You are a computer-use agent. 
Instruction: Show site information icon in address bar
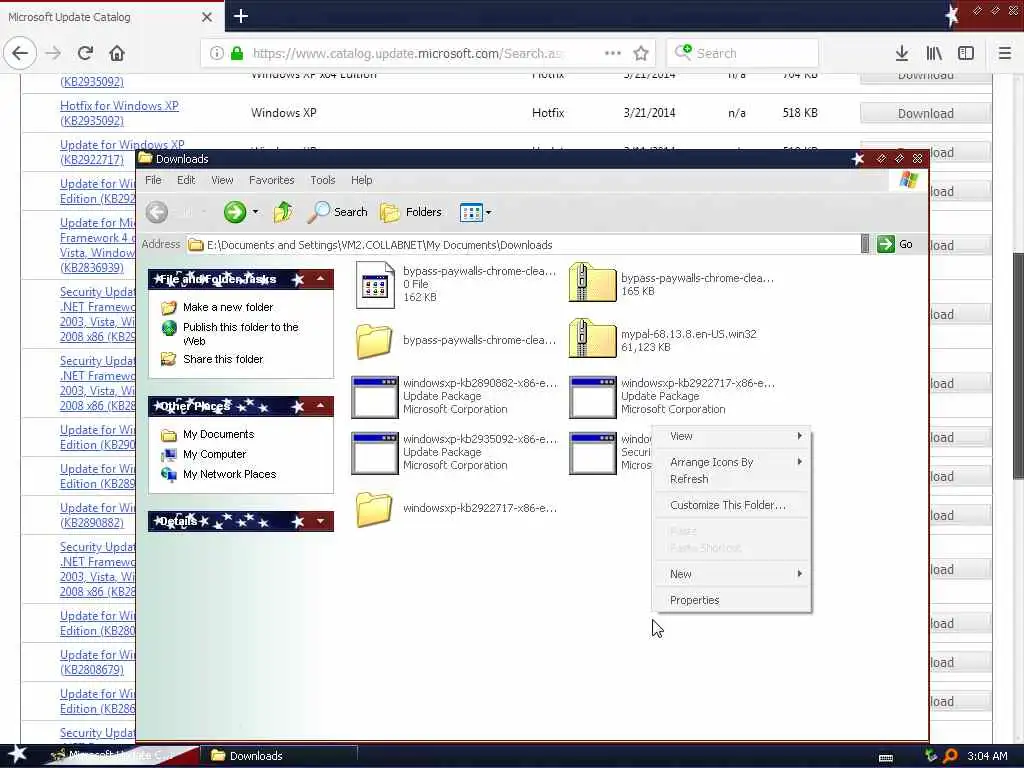point(217,53)
